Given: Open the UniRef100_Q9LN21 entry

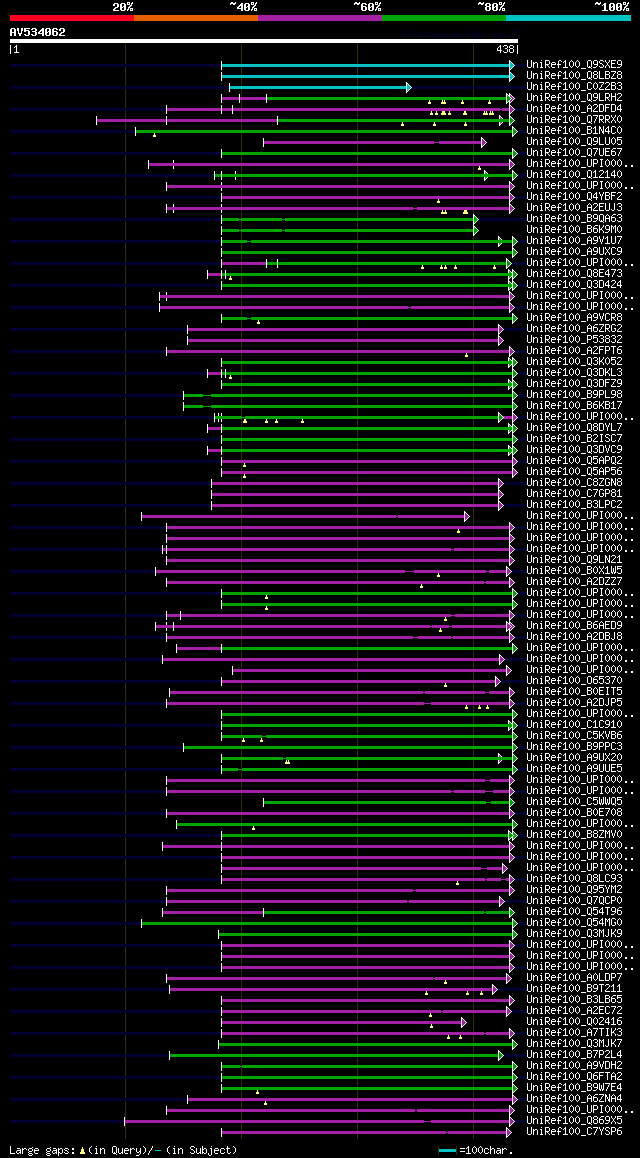Looking at the screenshot, I should click(574, 560).
